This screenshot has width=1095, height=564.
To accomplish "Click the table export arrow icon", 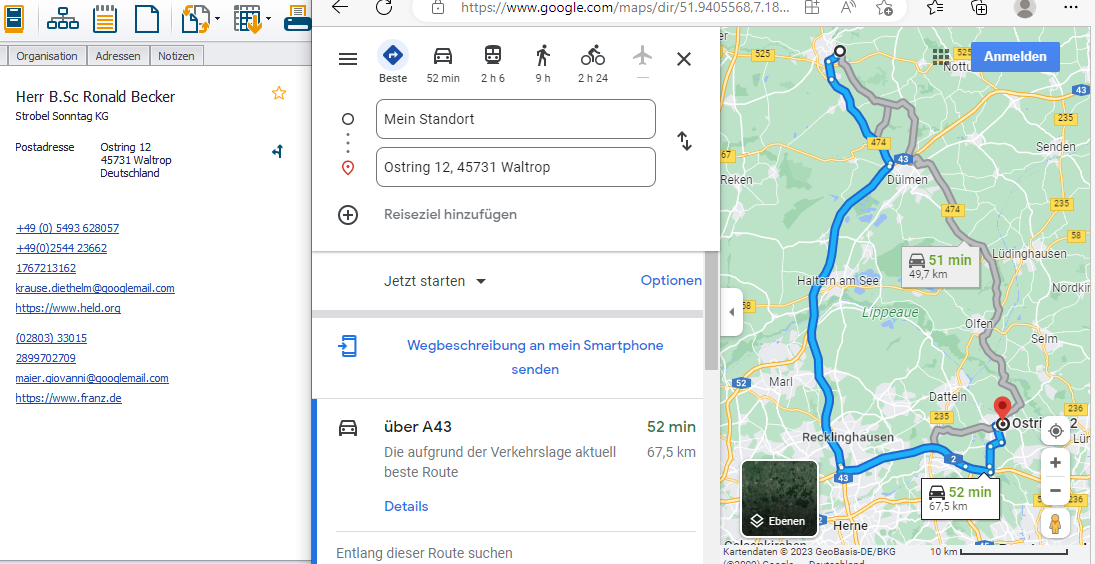I will [247, 19].
